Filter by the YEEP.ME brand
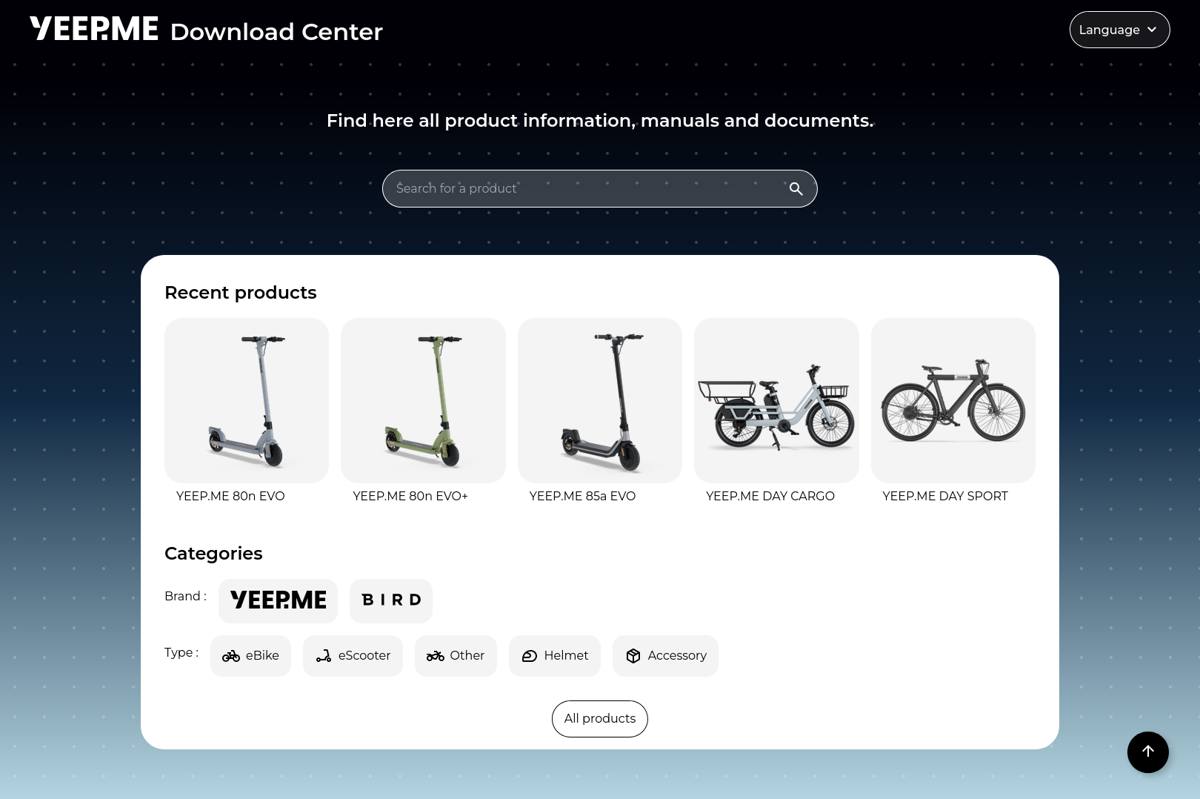 pyautogui.click(x=278, y=600)
